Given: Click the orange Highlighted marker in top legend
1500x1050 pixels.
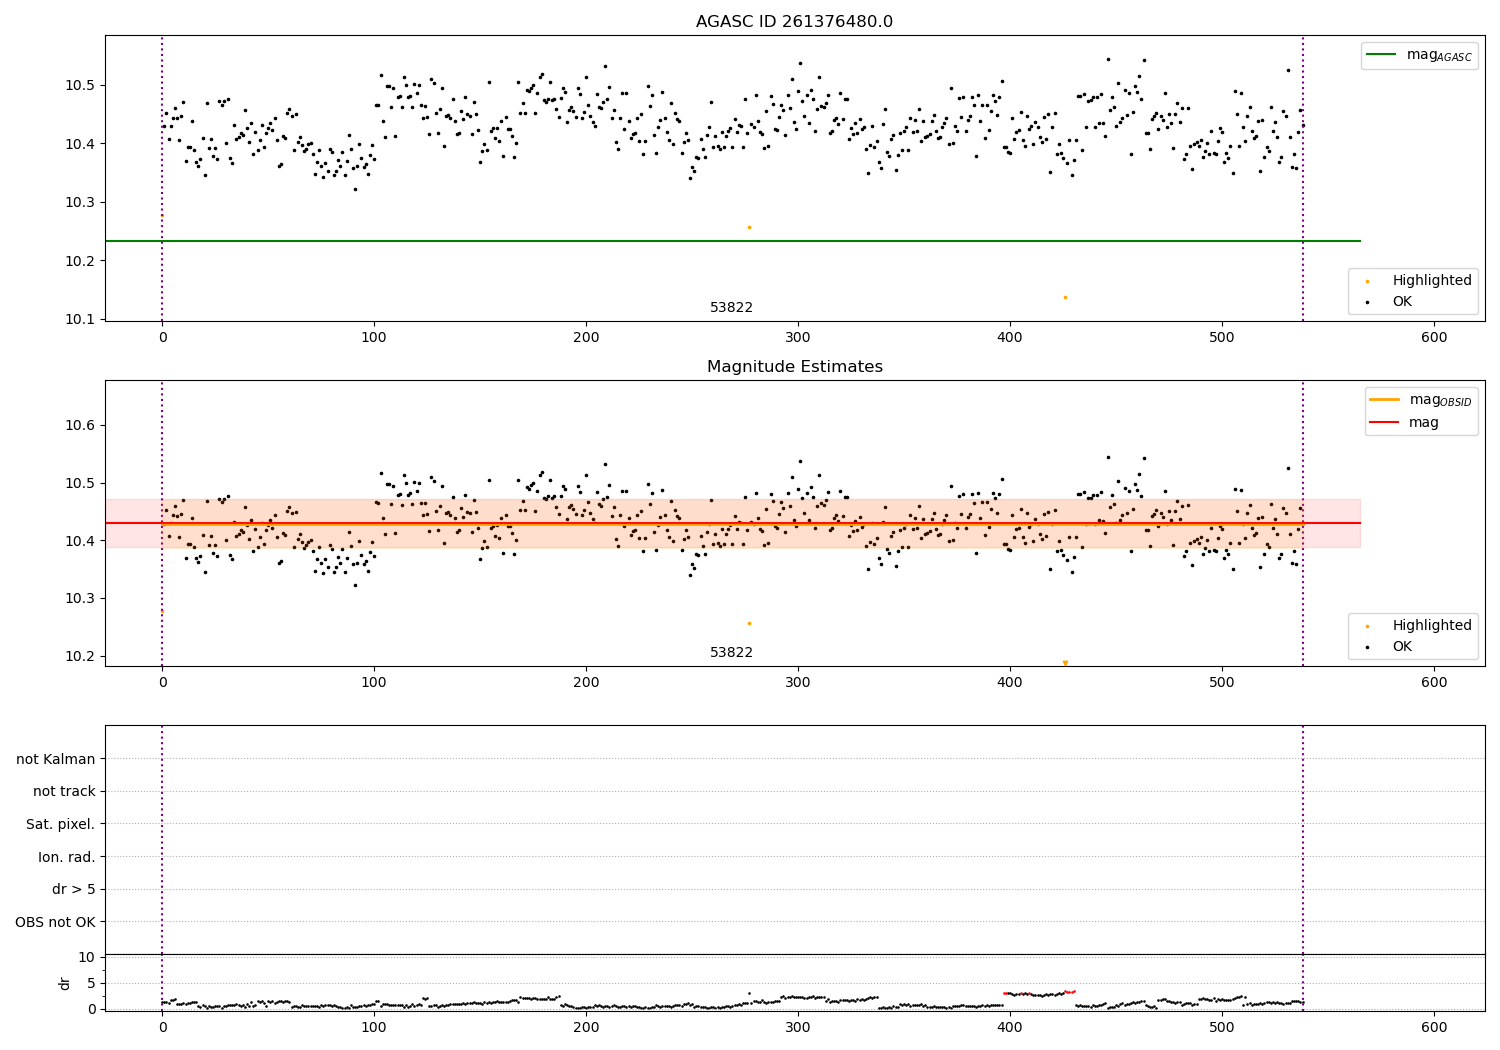Looking at the screenshot, I should coord(1367,281).
